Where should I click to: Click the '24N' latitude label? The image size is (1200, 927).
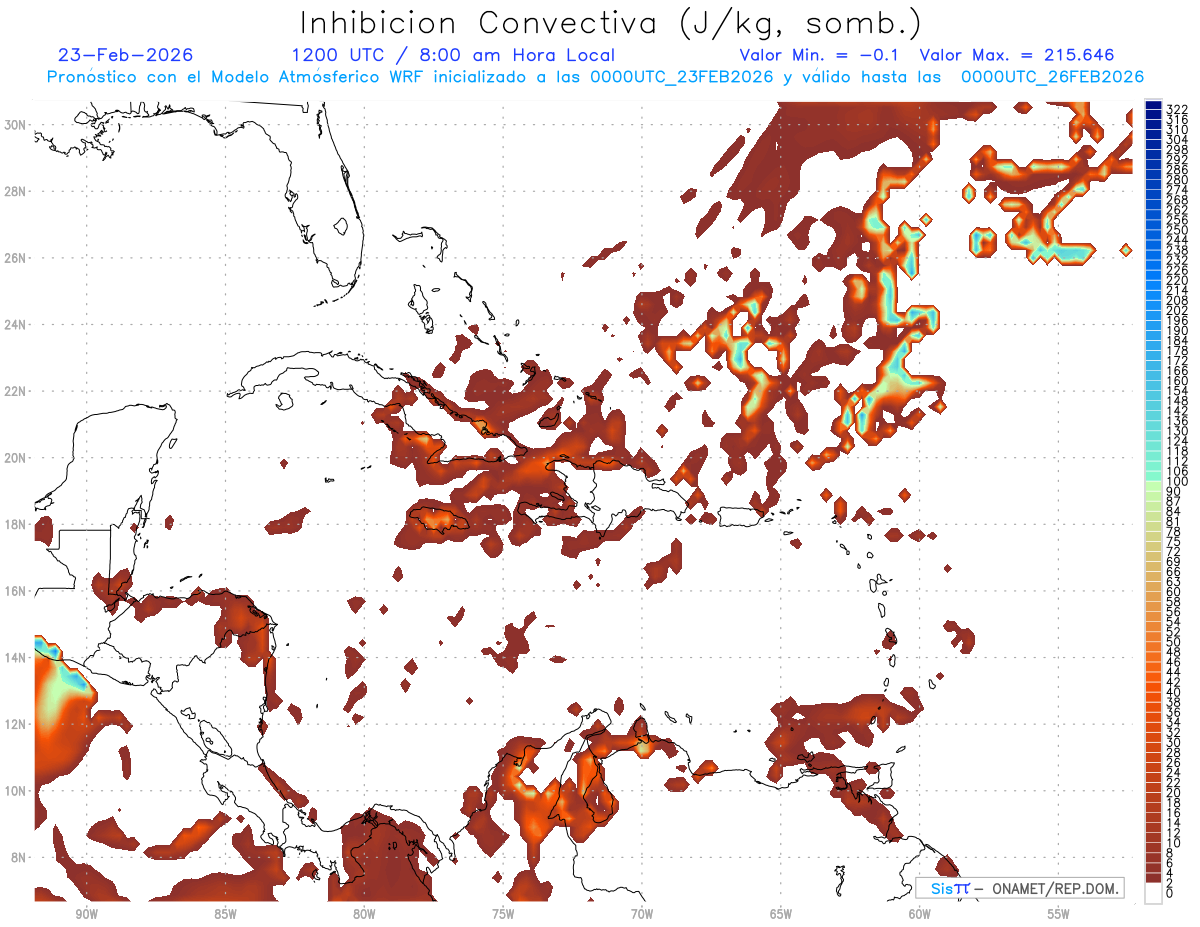pos(15,325)
